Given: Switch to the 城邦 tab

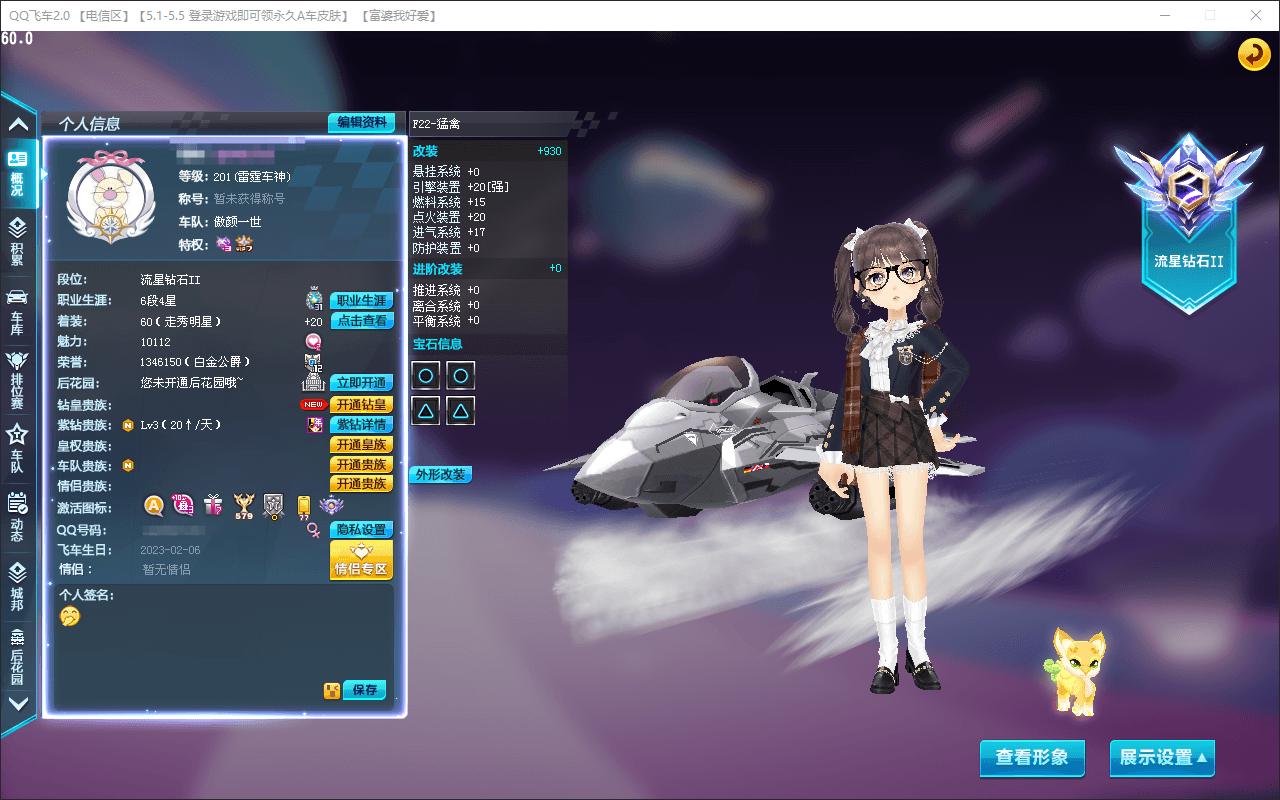Looking at the screenshot, I should [x=18, y=586].
